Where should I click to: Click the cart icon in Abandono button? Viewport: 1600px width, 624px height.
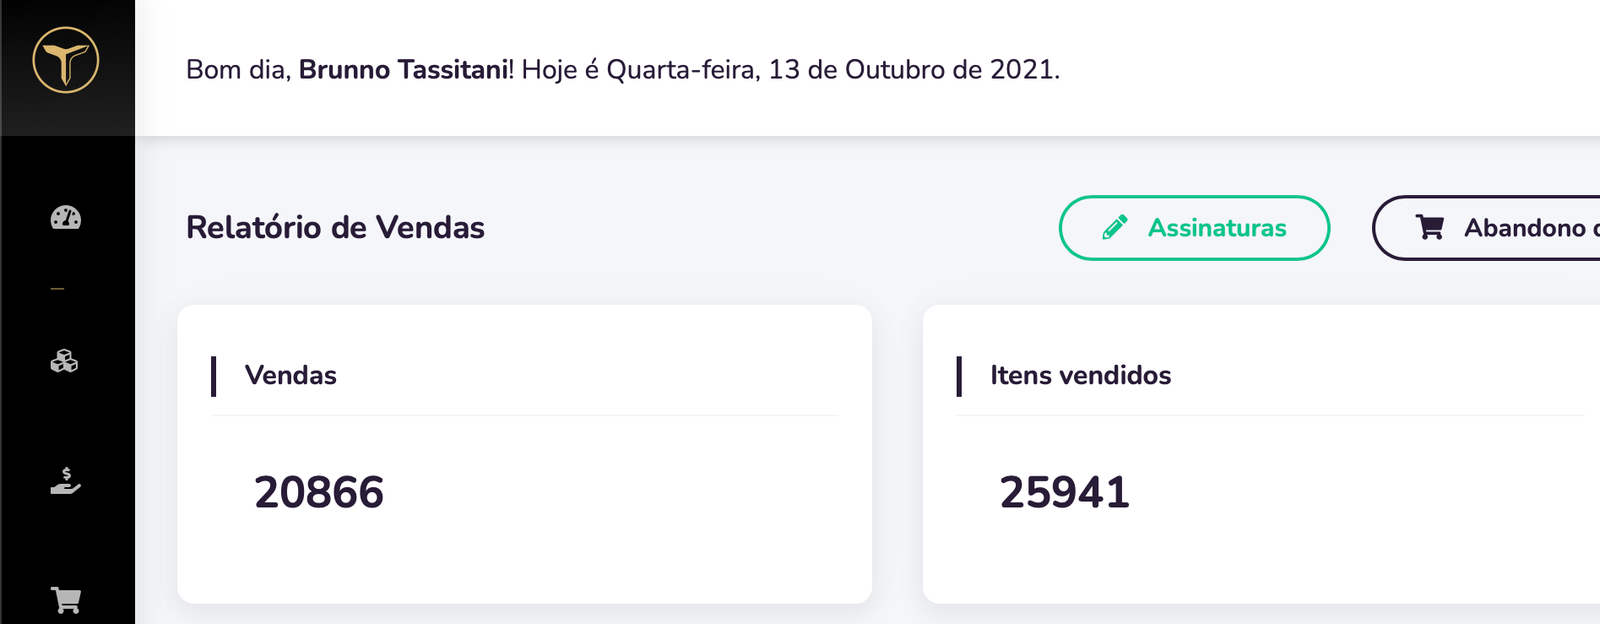[x=1430, y=228]
